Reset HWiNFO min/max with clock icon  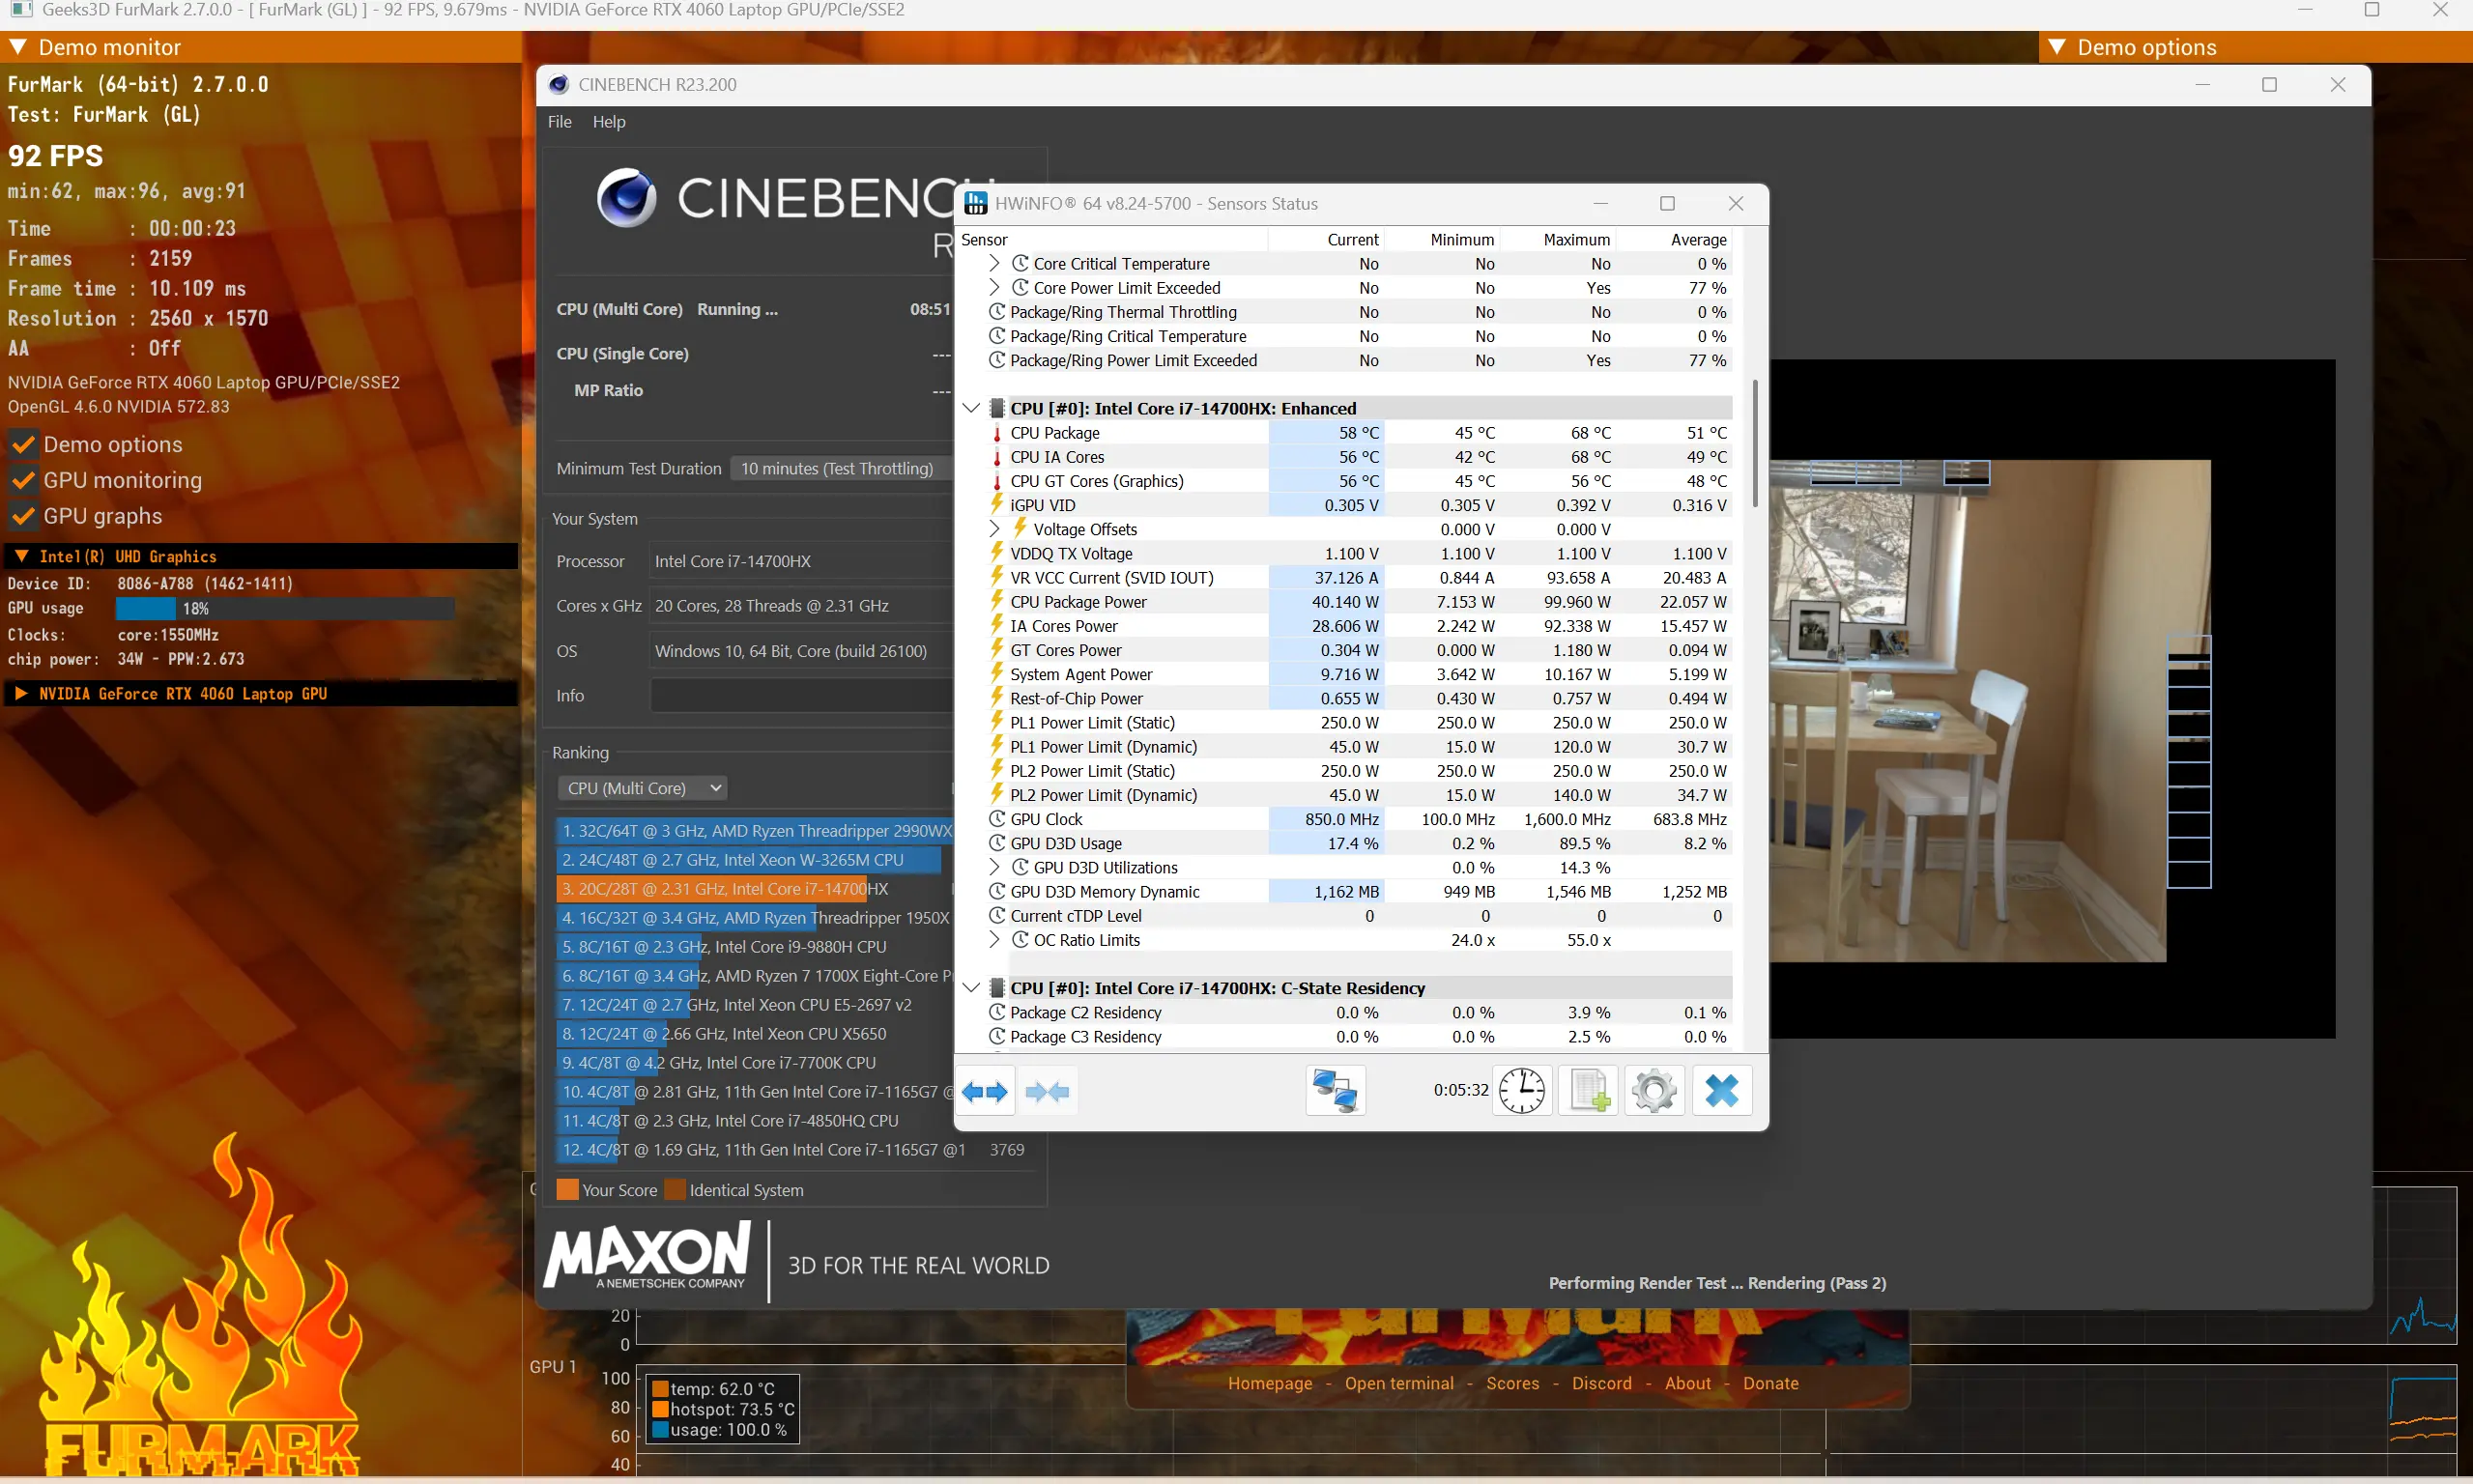(x=1521, y=1091)
